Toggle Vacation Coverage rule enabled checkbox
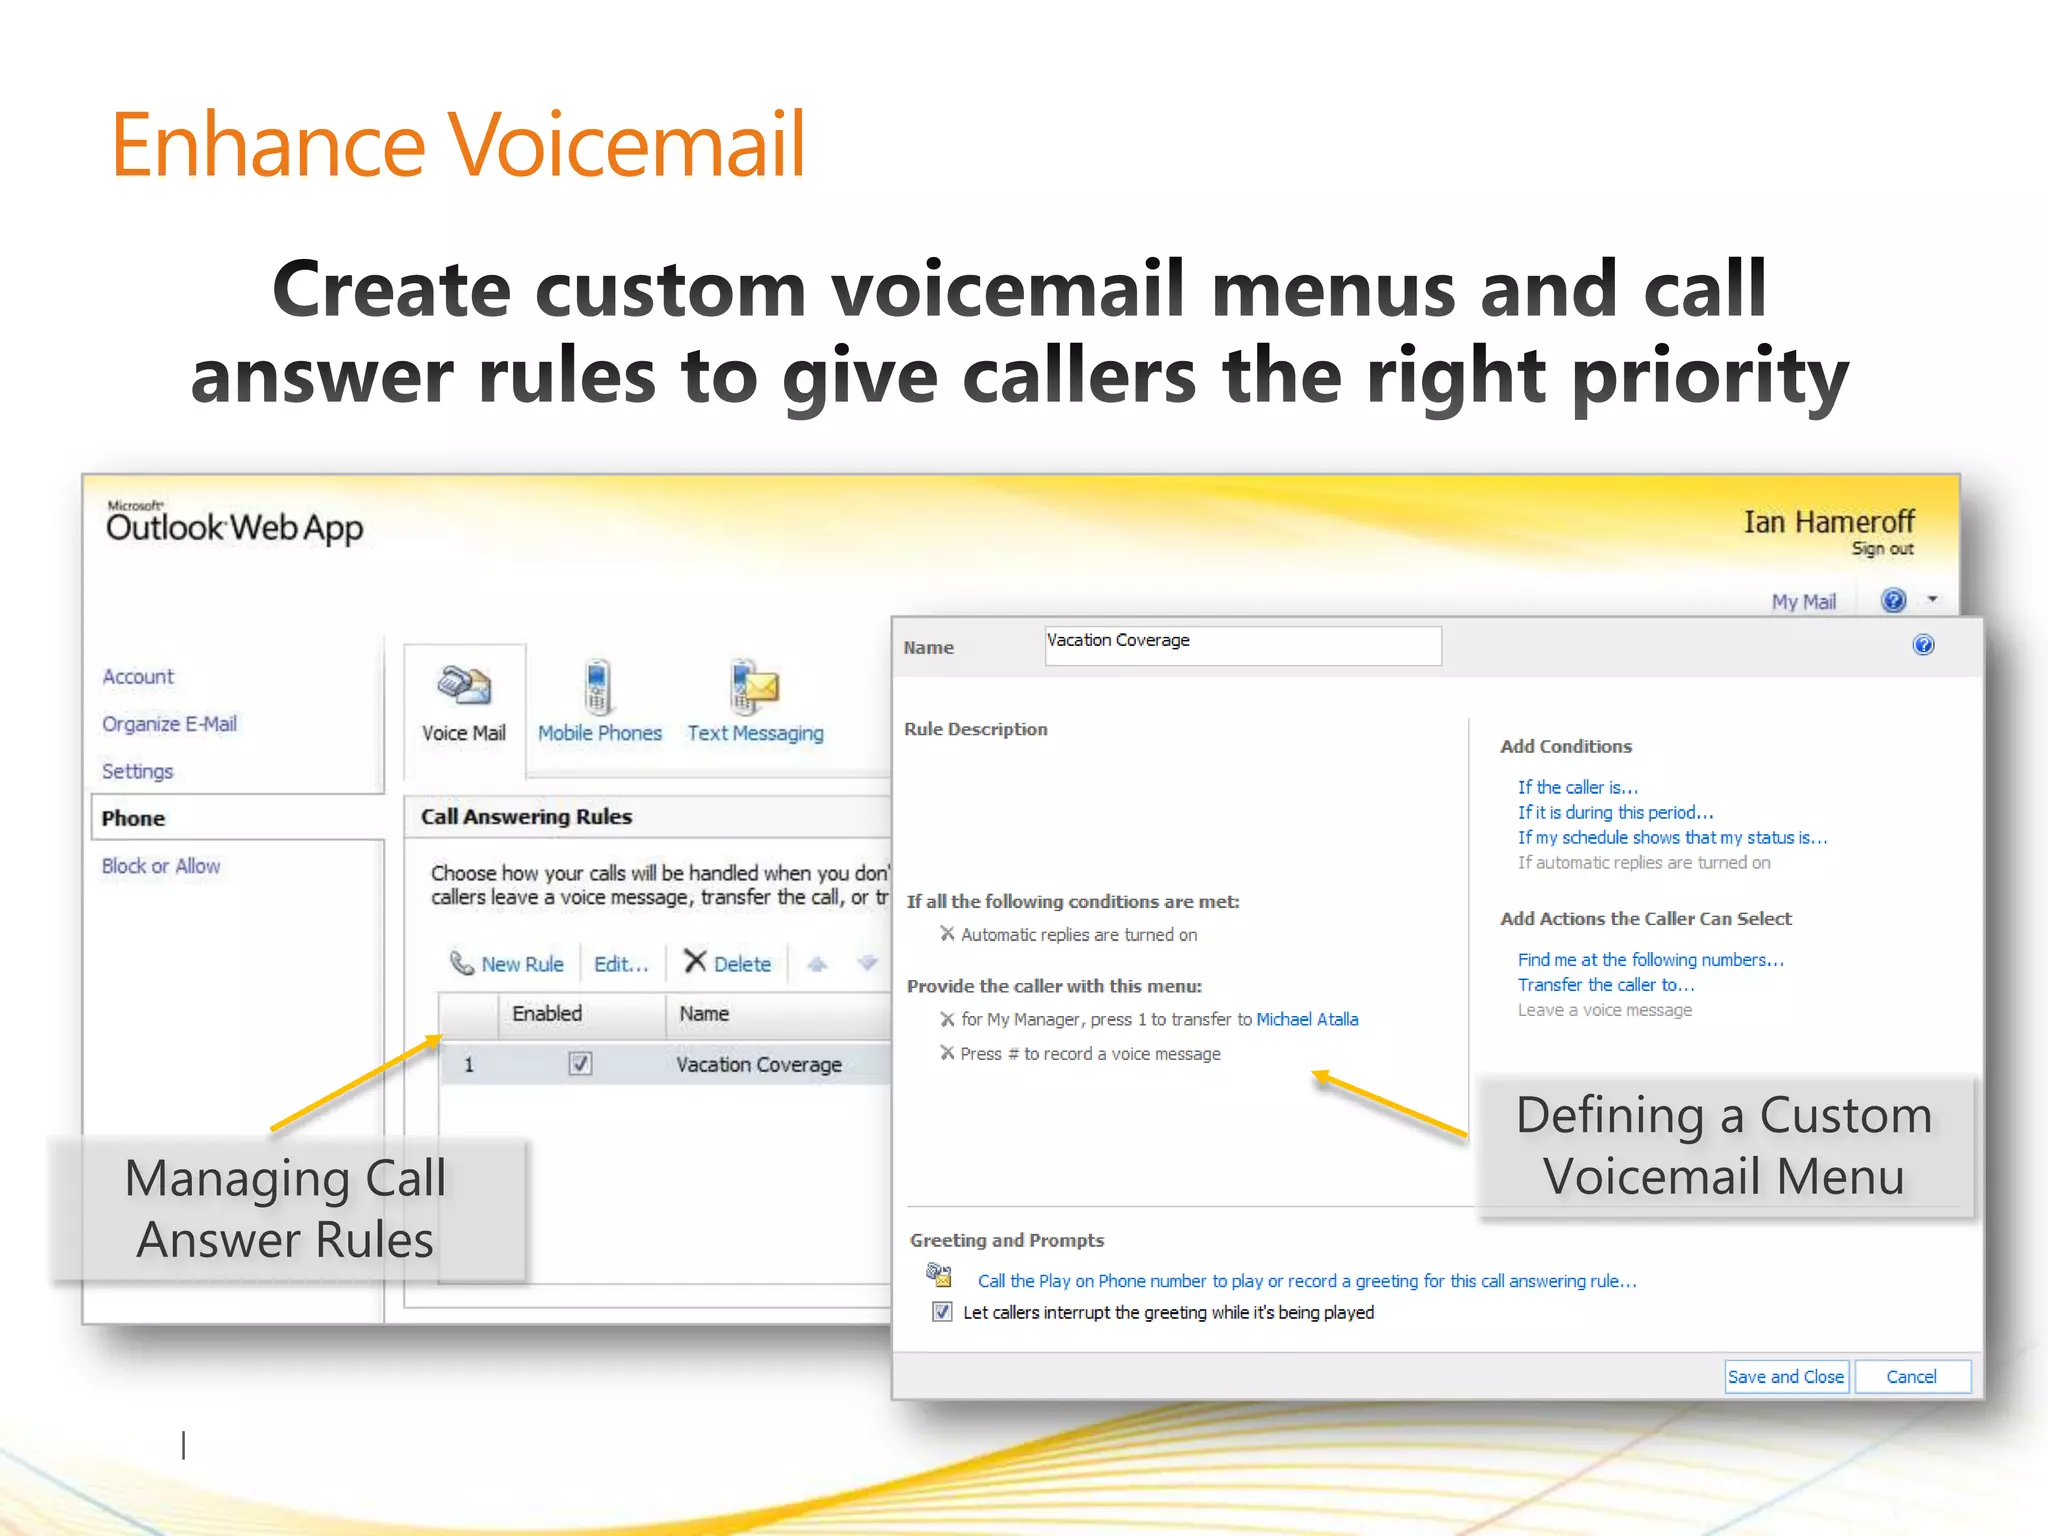Viewport: 2048px width, 1536px height. tap(580, 1064)
